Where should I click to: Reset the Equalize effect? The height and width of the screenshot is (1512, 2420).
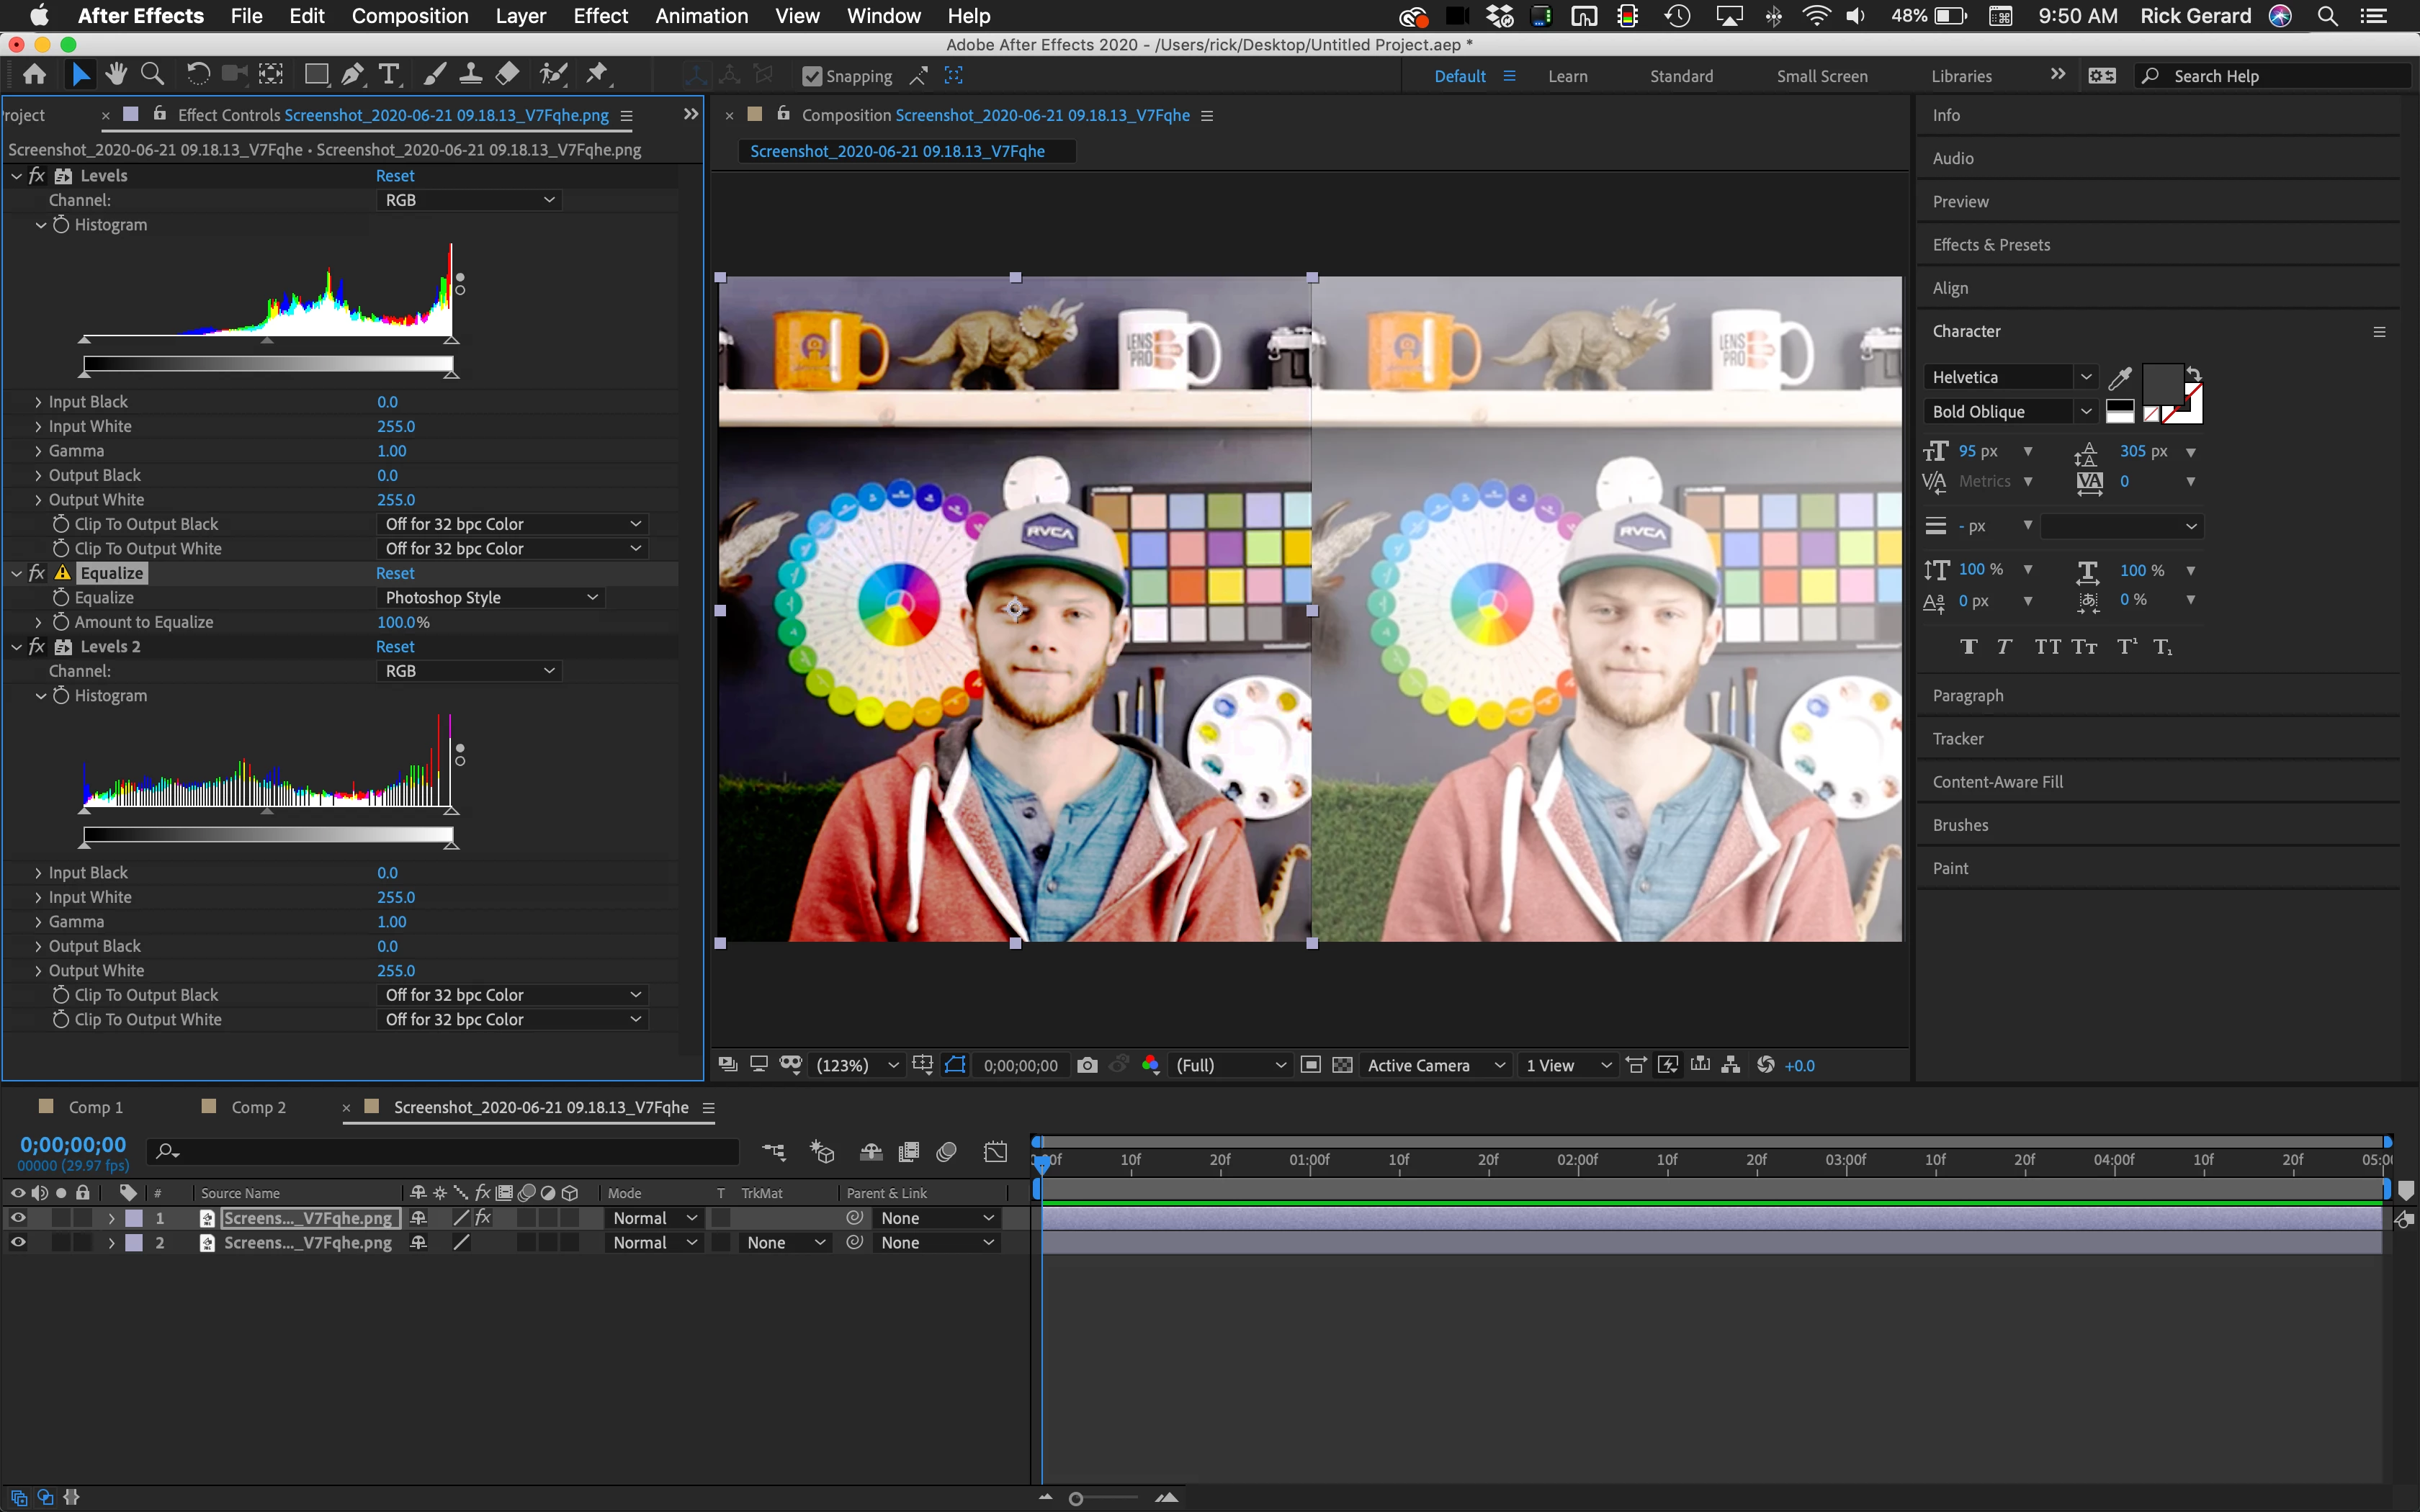click(x=395, y=573)
